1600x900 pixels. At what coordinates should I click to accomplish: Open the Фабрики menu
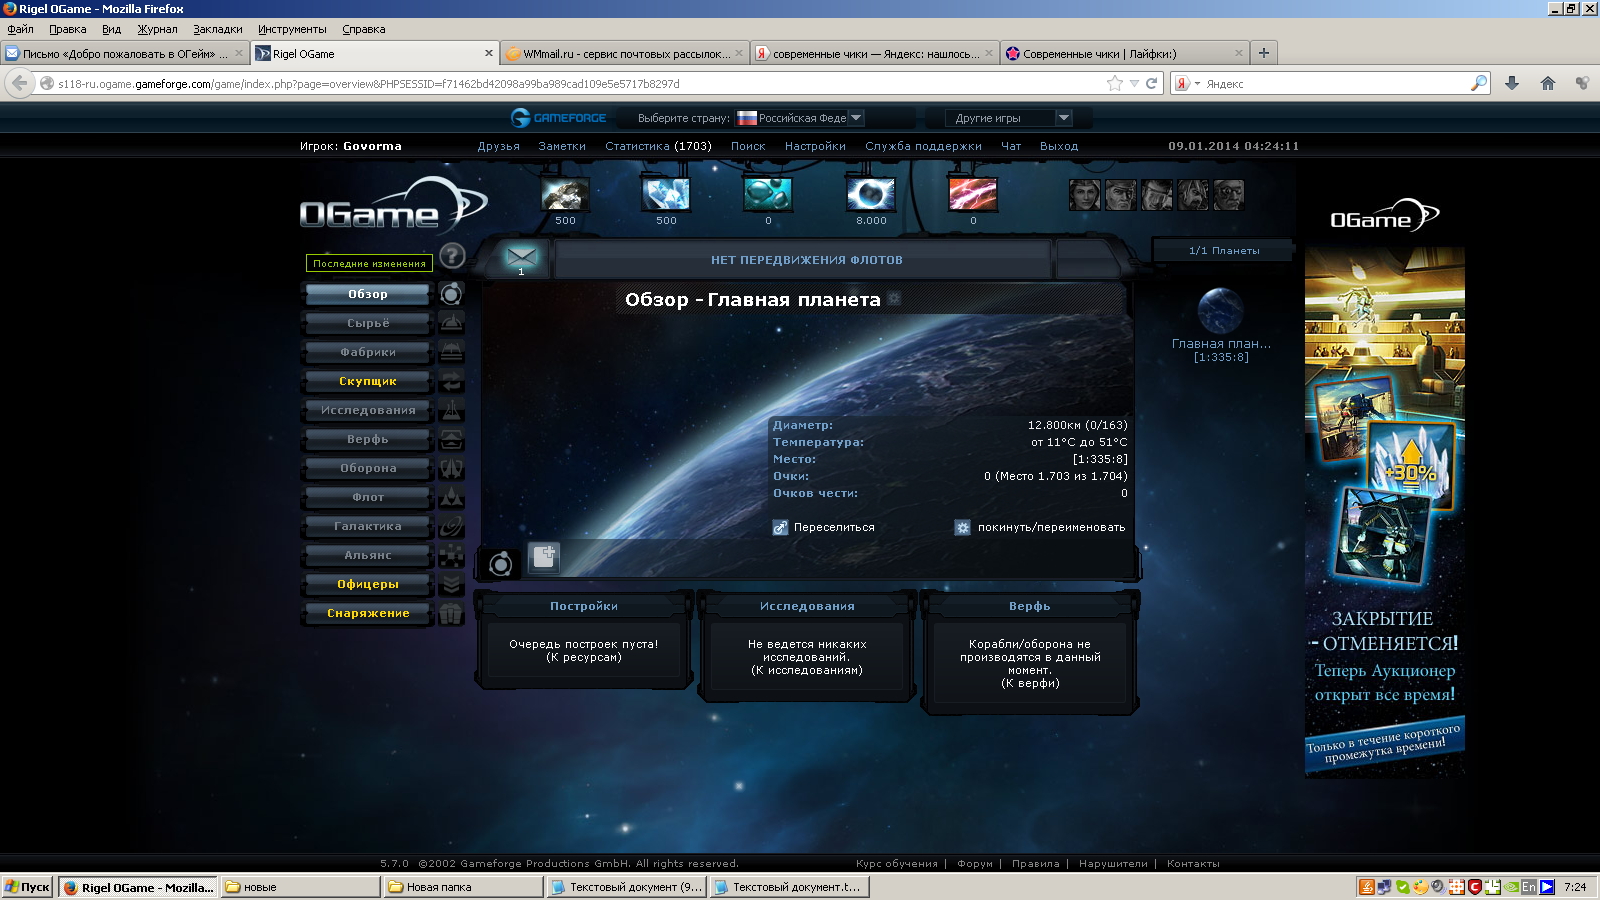coord(368,352)
